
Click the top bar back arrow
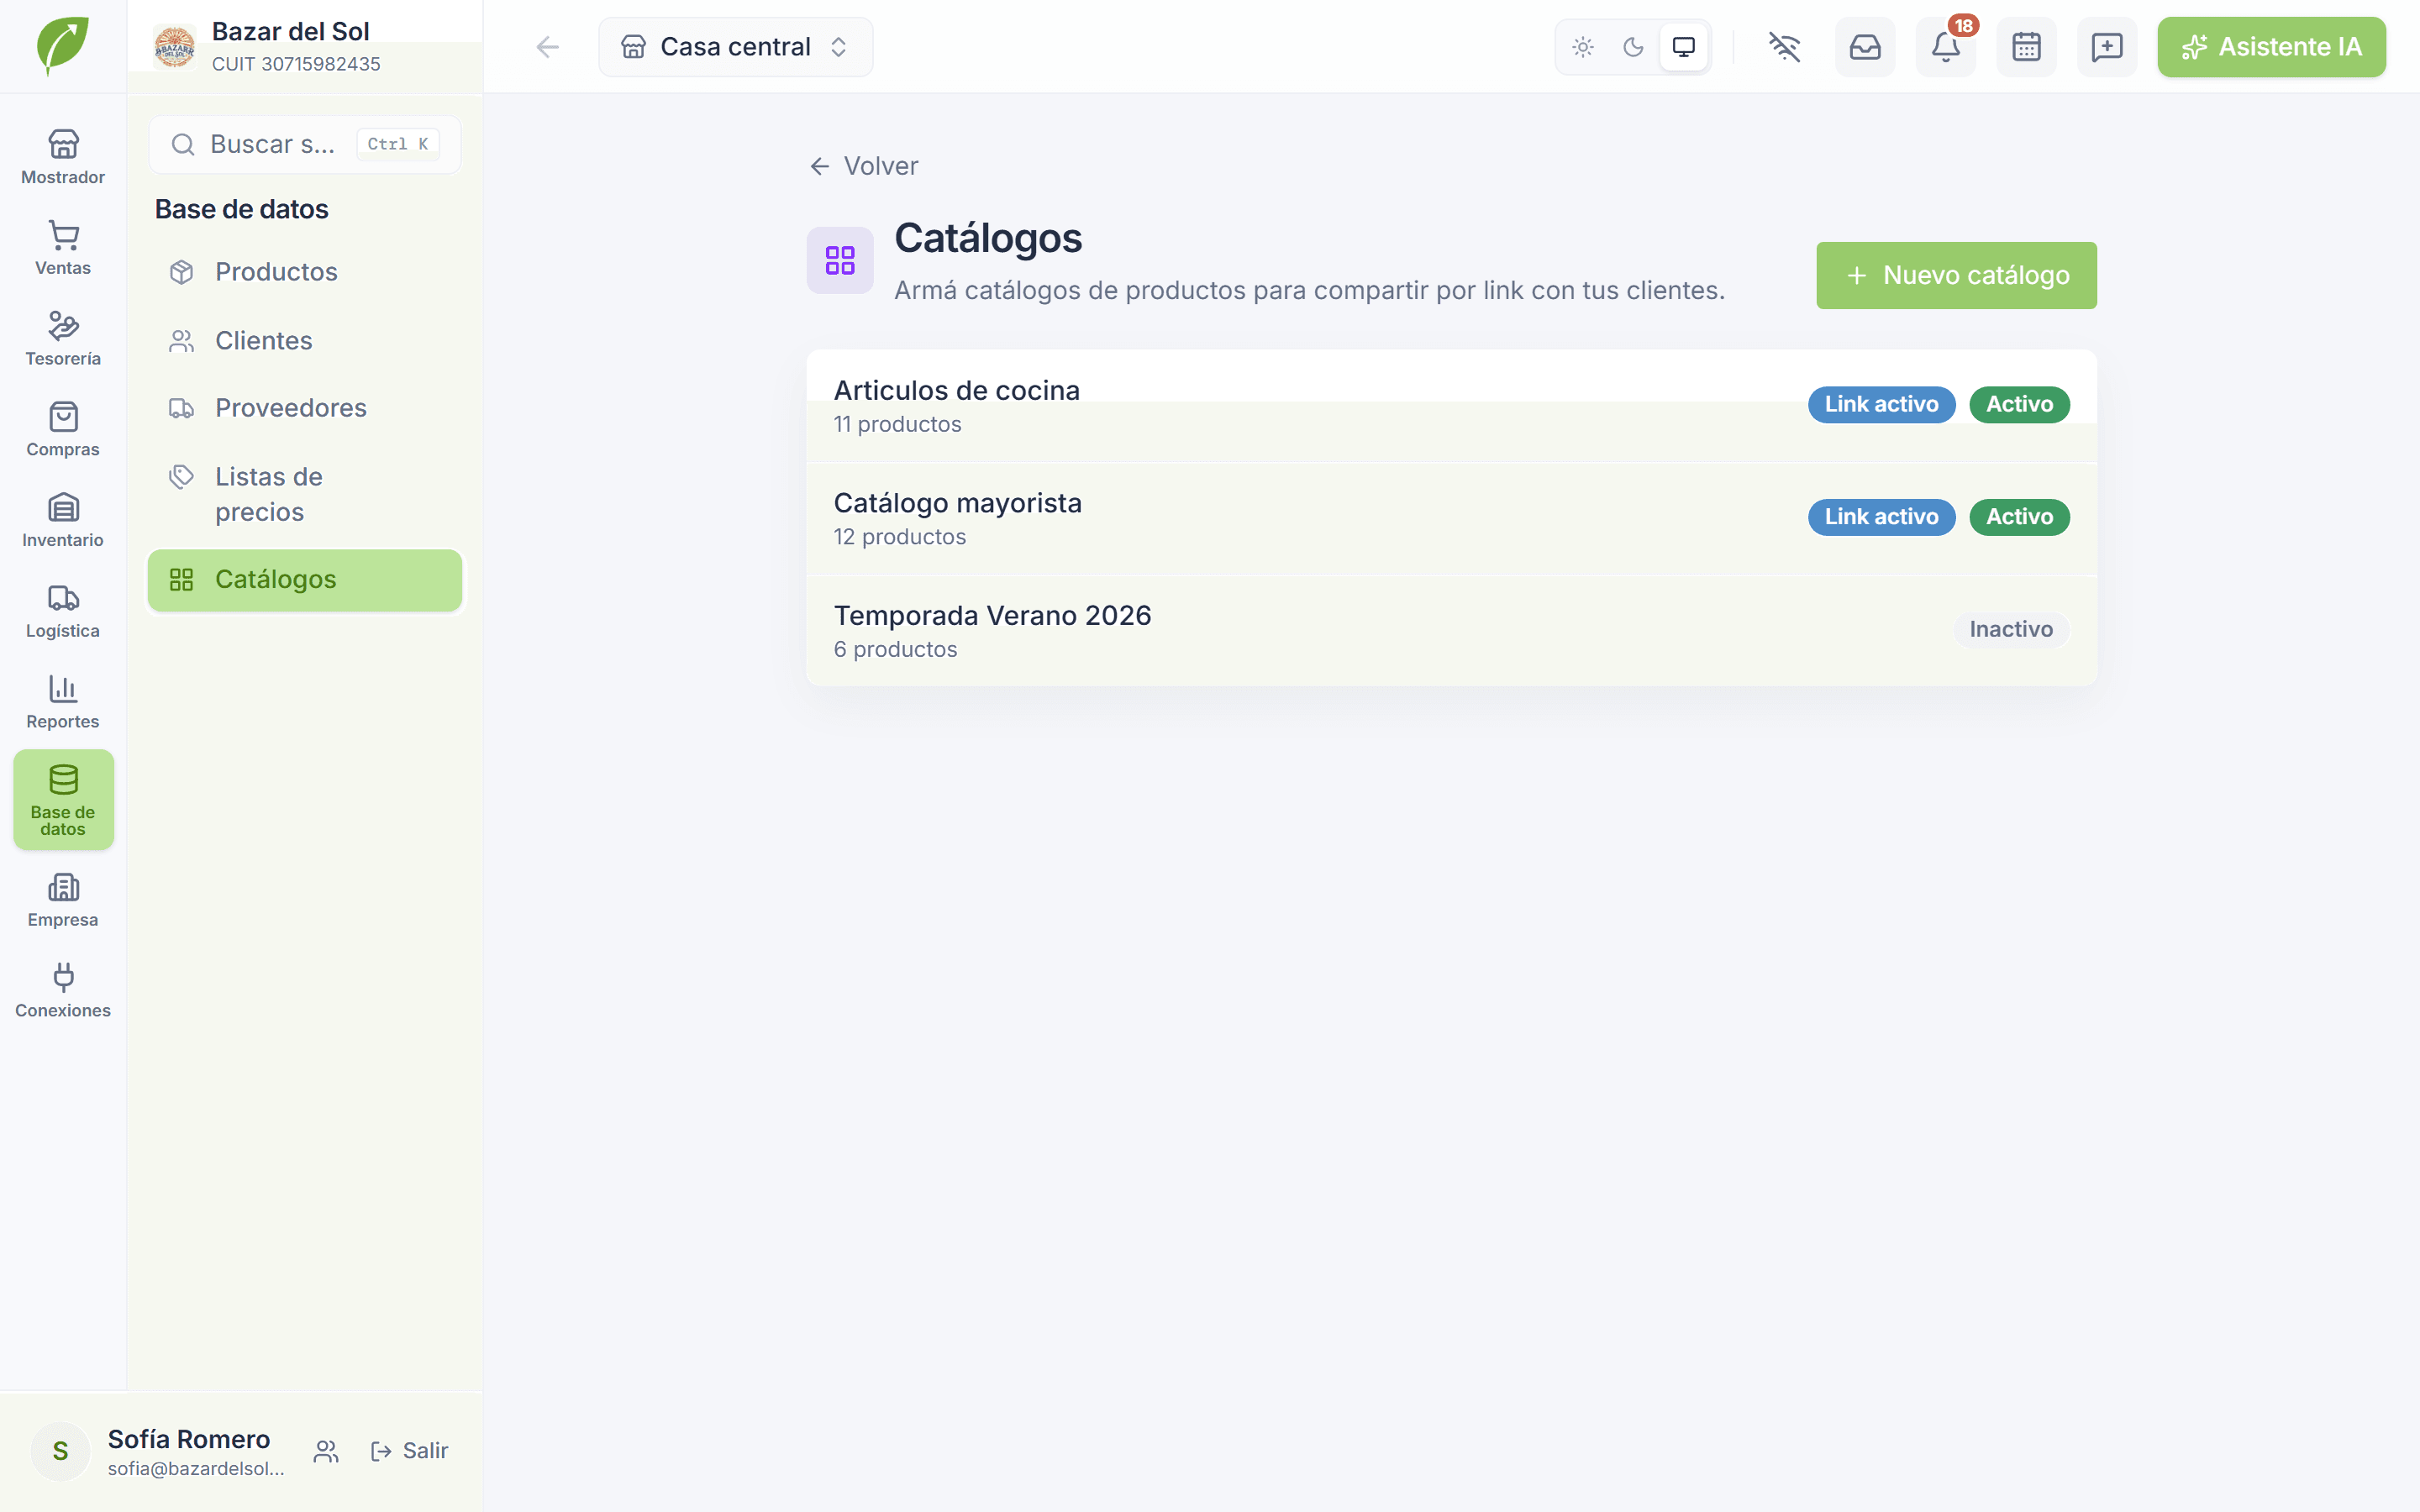pos(547,47)
